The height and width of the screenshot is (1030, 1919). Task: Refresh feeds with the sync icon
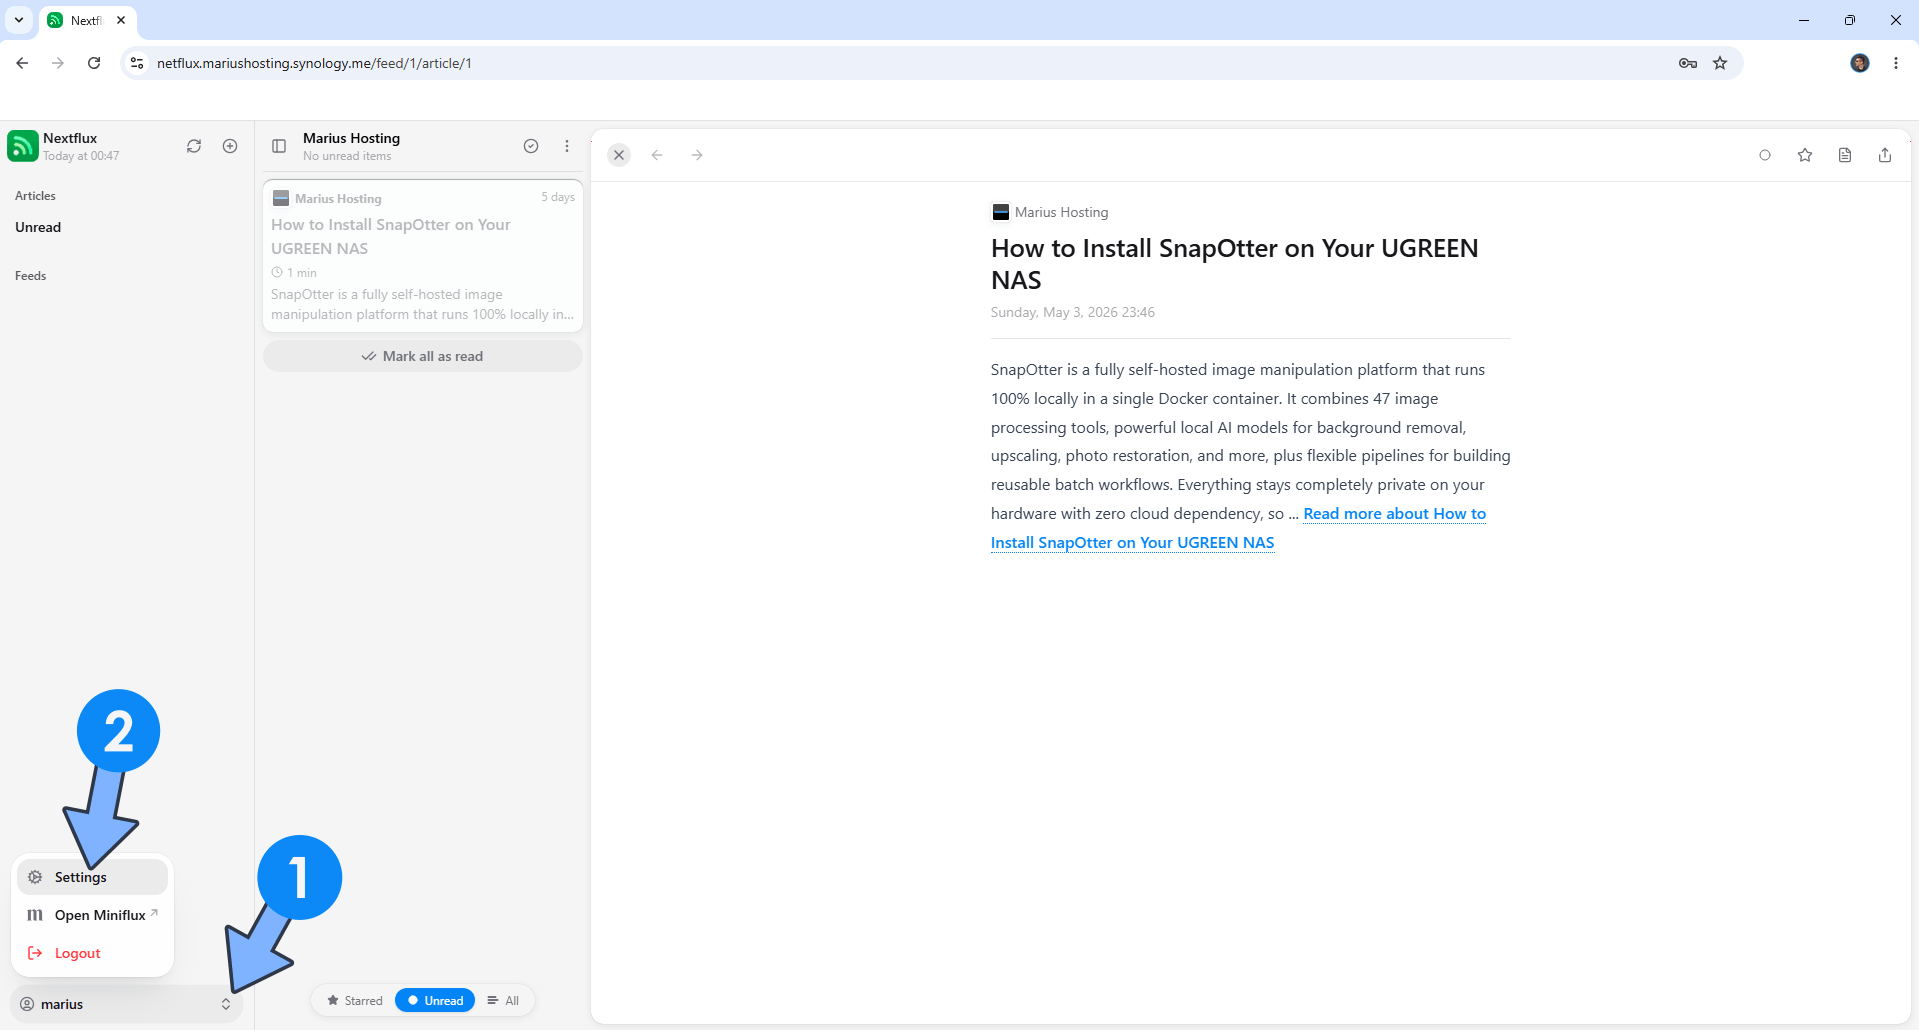(x=194, y=146)
